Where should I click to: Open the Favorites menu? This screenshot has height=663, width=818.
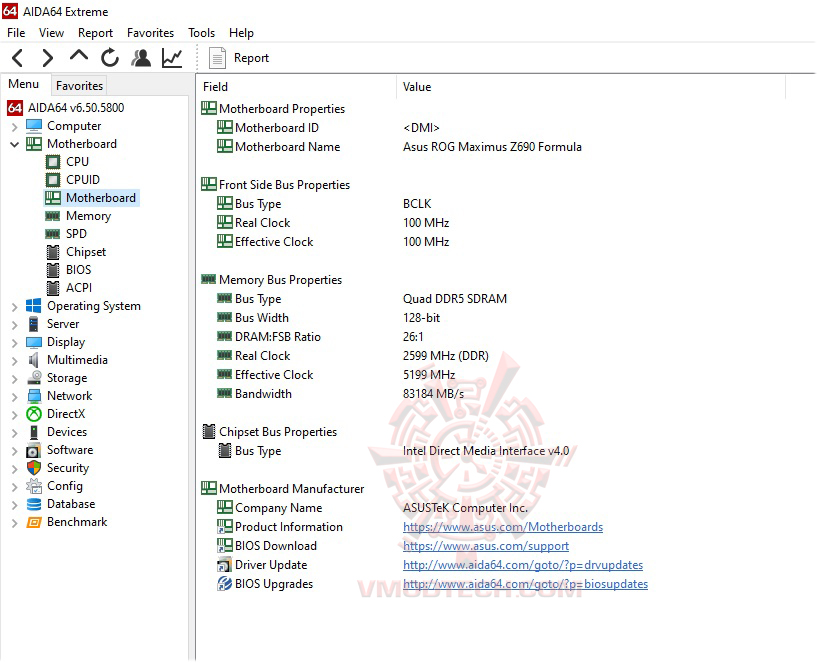tap(150, 33)
